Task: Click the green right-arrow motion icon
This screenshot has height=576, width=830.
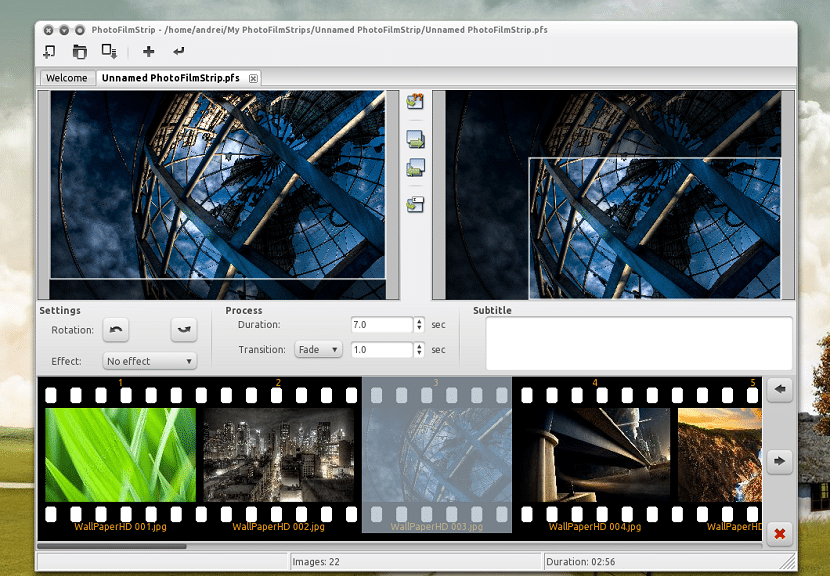Action: pyautogui.click(x=416, y=138)
